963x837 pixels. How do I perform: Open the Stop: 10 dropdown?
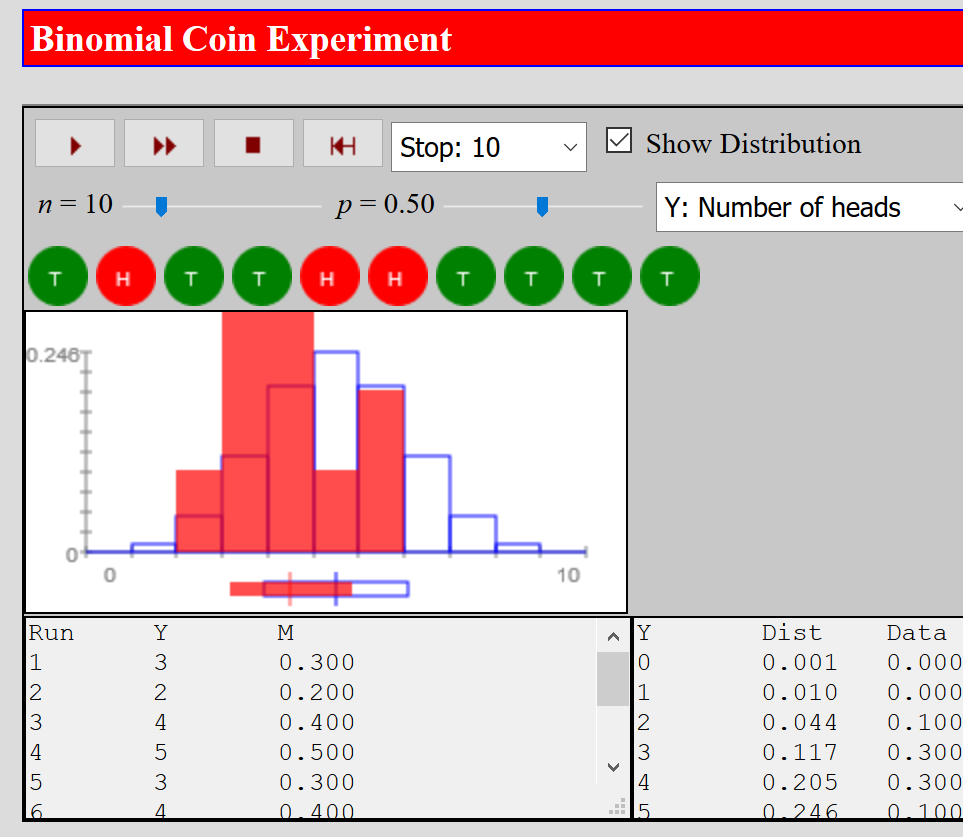(x=489, y=147)
